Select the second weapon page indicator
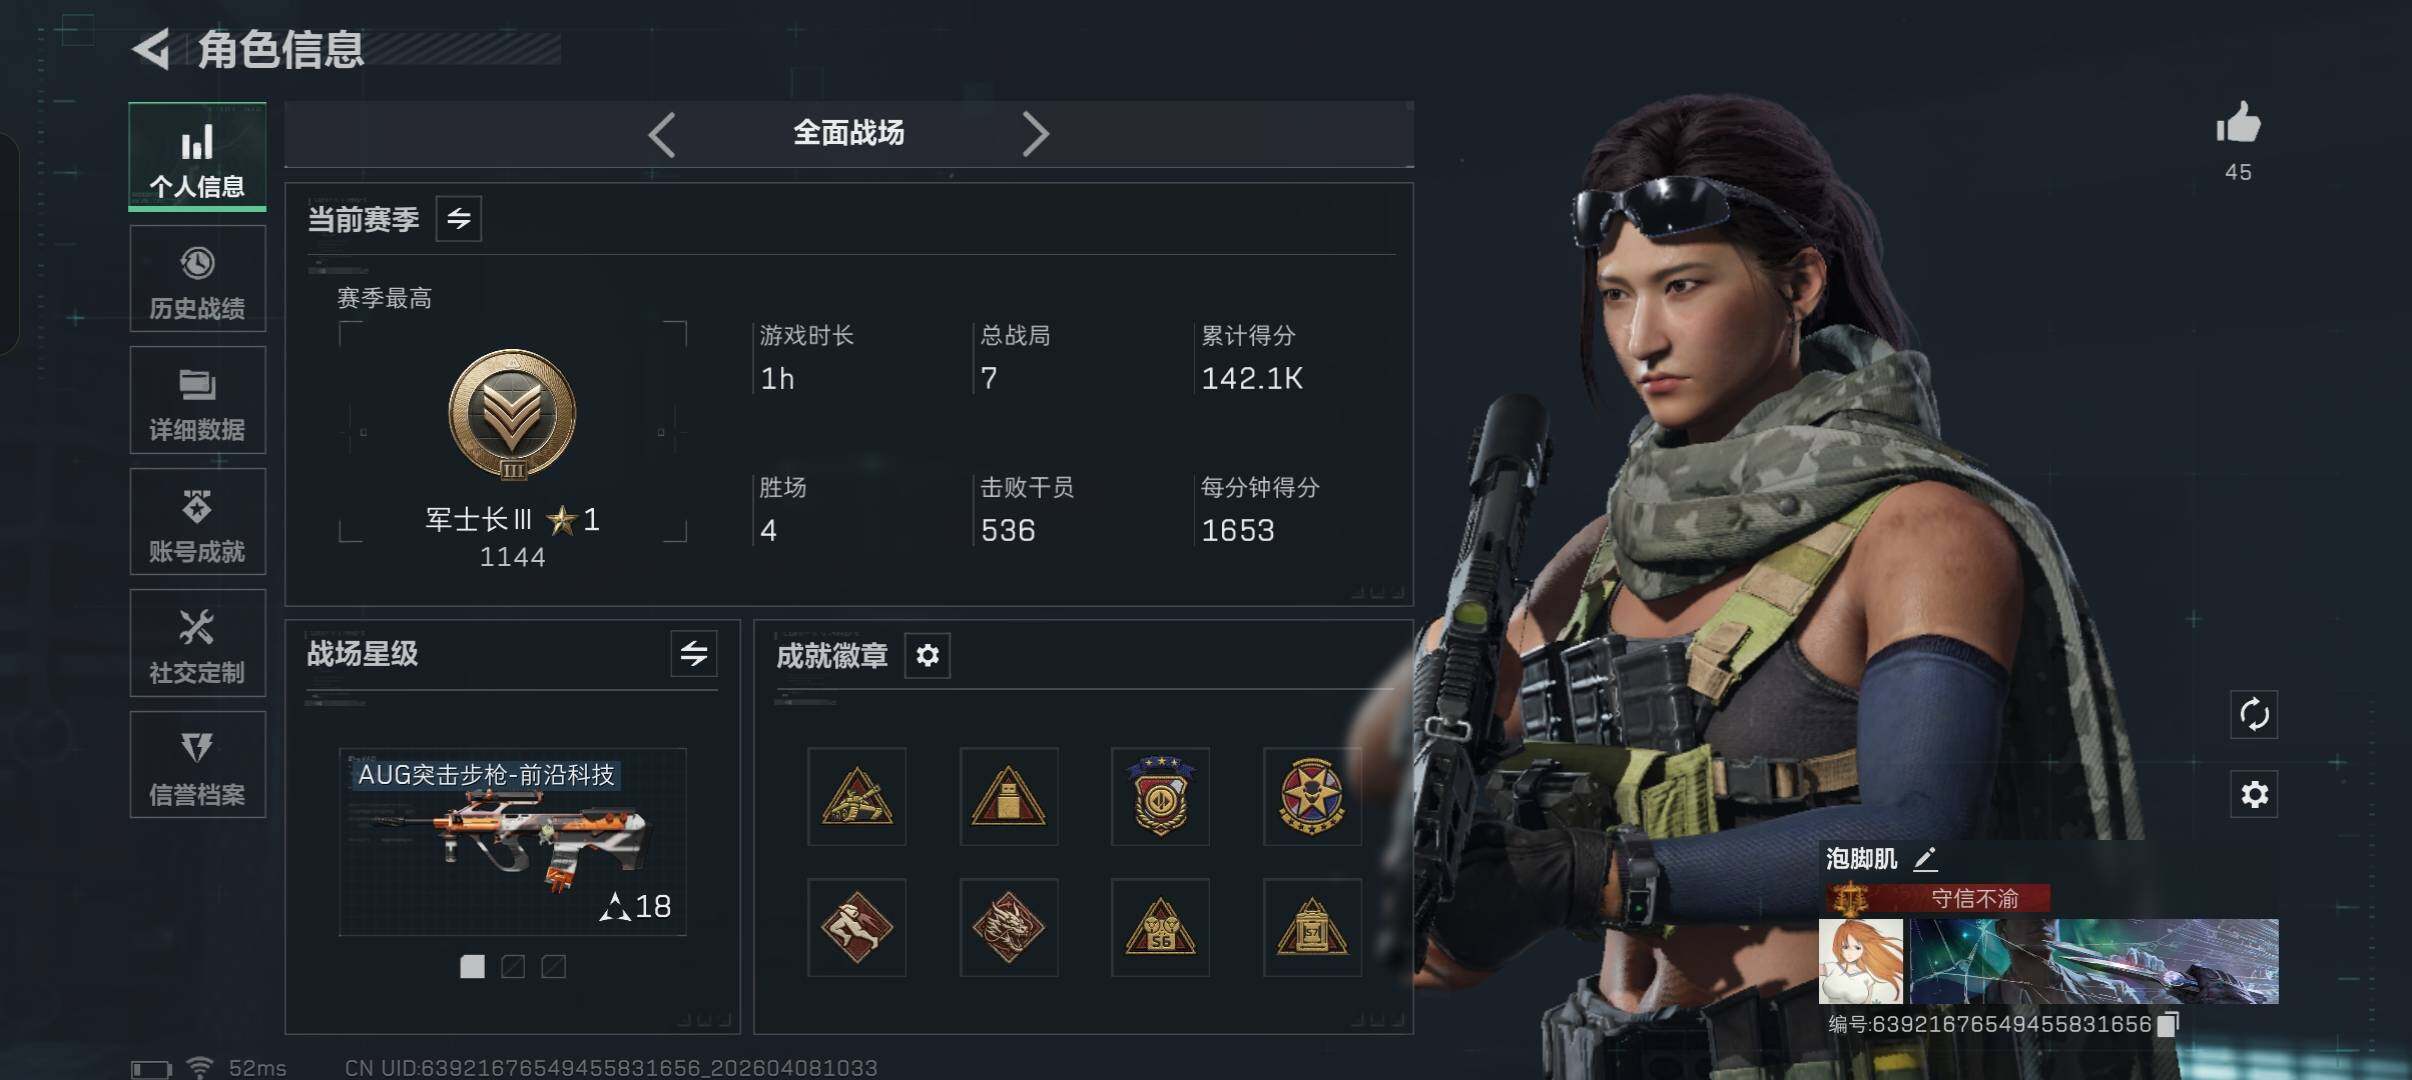The width and height of the screenshot is (2412, 1080). pyautogui.click(x=513, y=966)
